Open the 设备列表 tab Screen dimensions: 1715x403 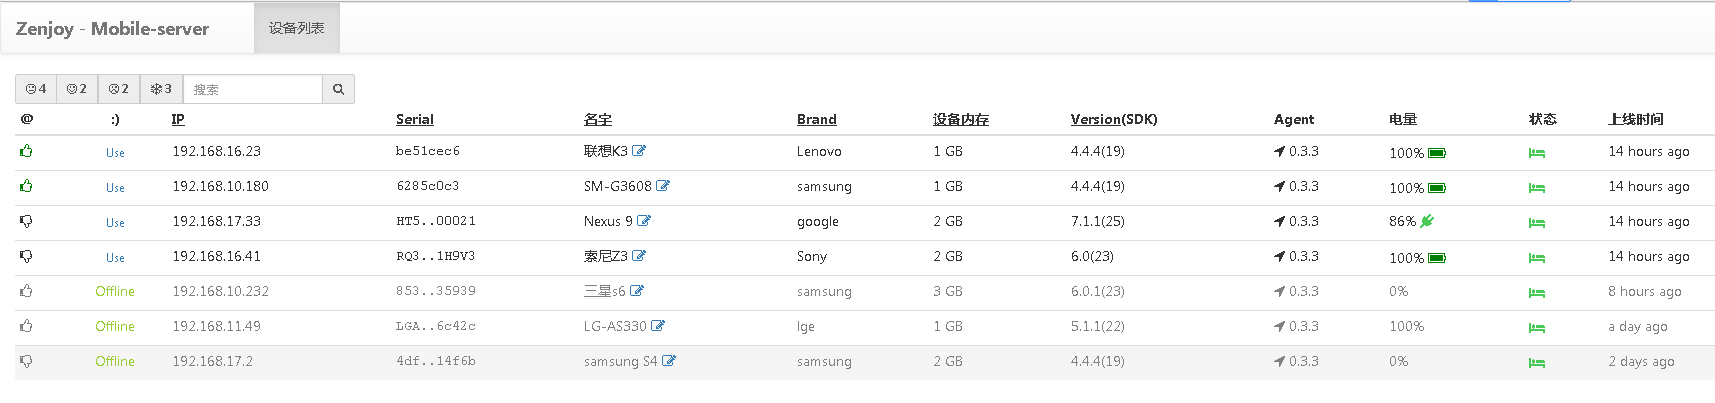pos(297,28)
